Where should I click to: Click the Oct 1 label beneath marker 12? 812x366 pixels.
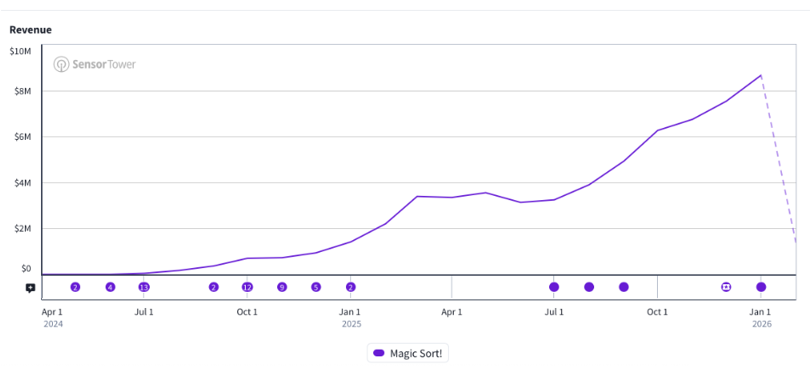[248, 312]
